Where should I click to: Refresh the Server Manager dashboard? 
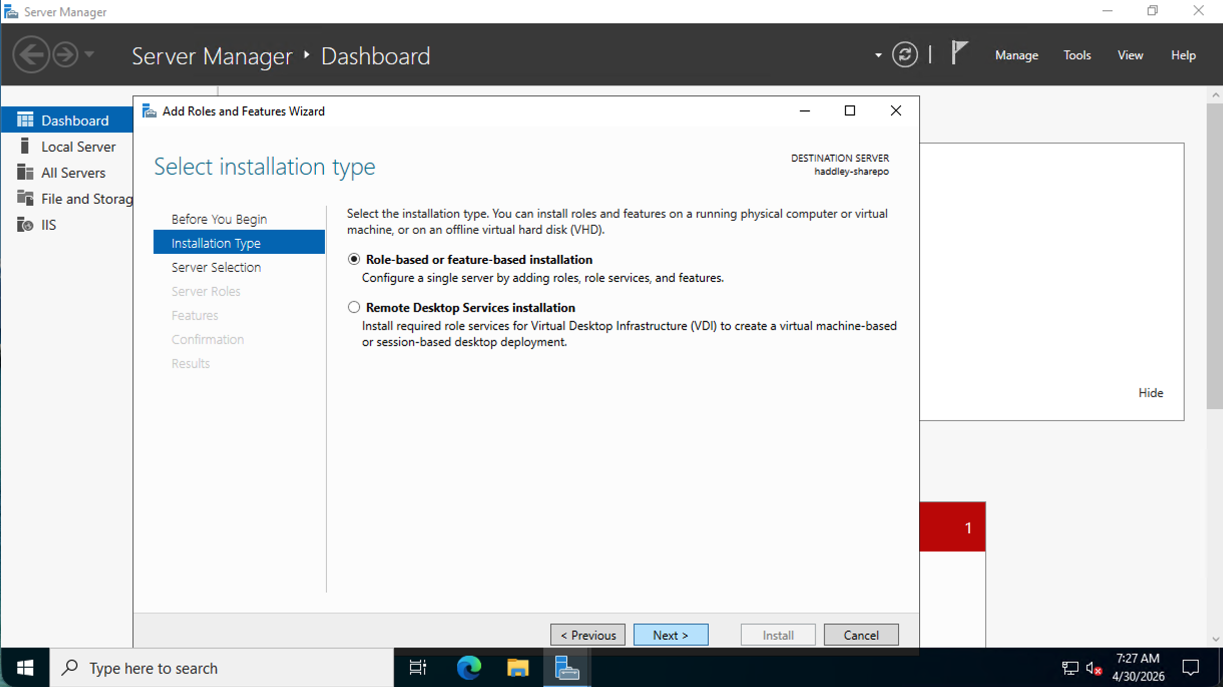point(905,55)
